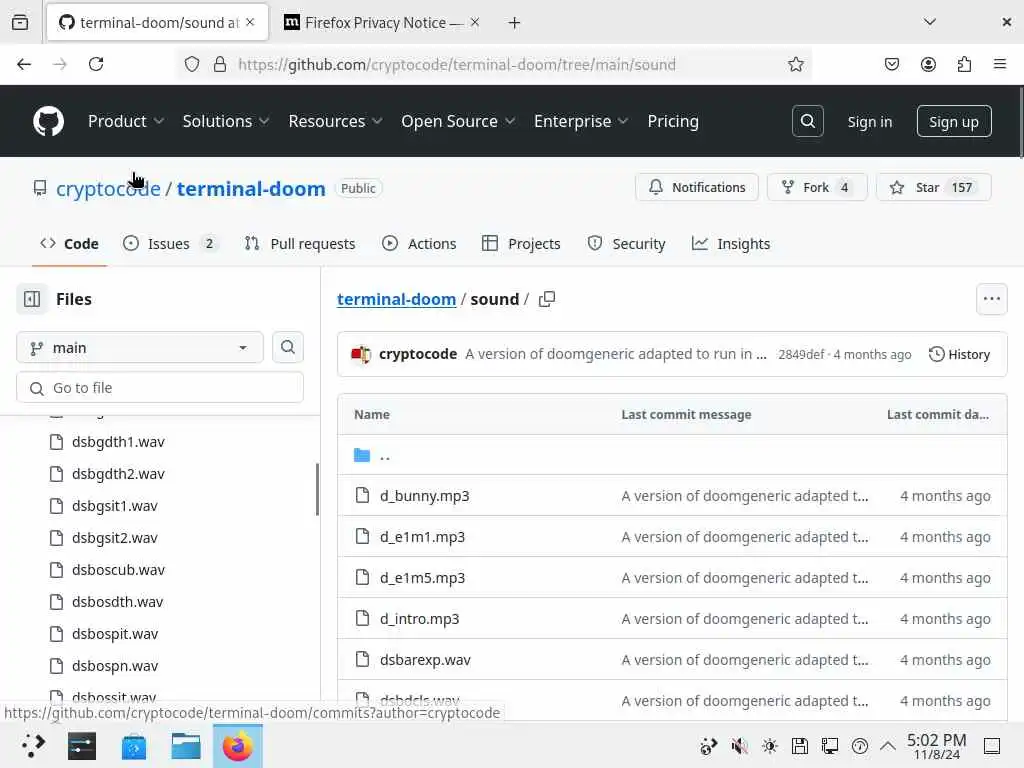Screen dimensions: 1024x768
Task: Copy path using icon beside sound
Action: (547, 299)
